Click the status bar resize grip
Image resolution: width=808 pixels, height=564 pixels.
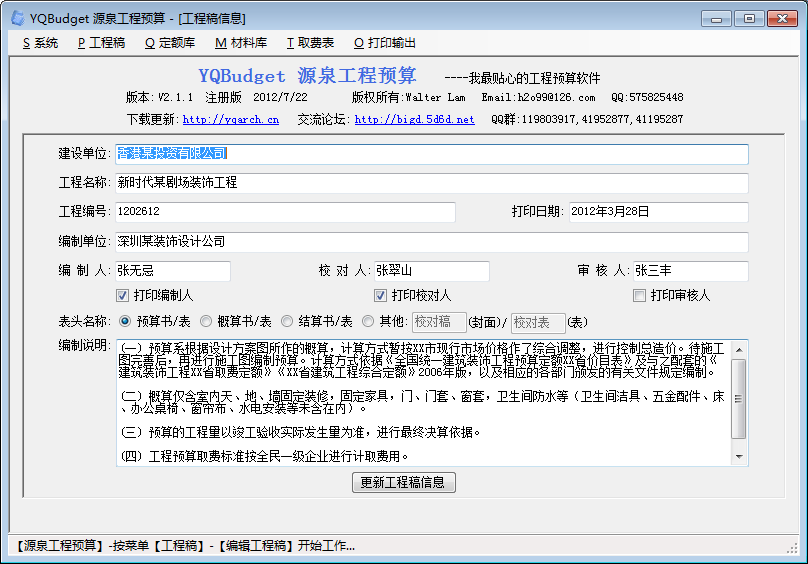[x=792, y=549]
